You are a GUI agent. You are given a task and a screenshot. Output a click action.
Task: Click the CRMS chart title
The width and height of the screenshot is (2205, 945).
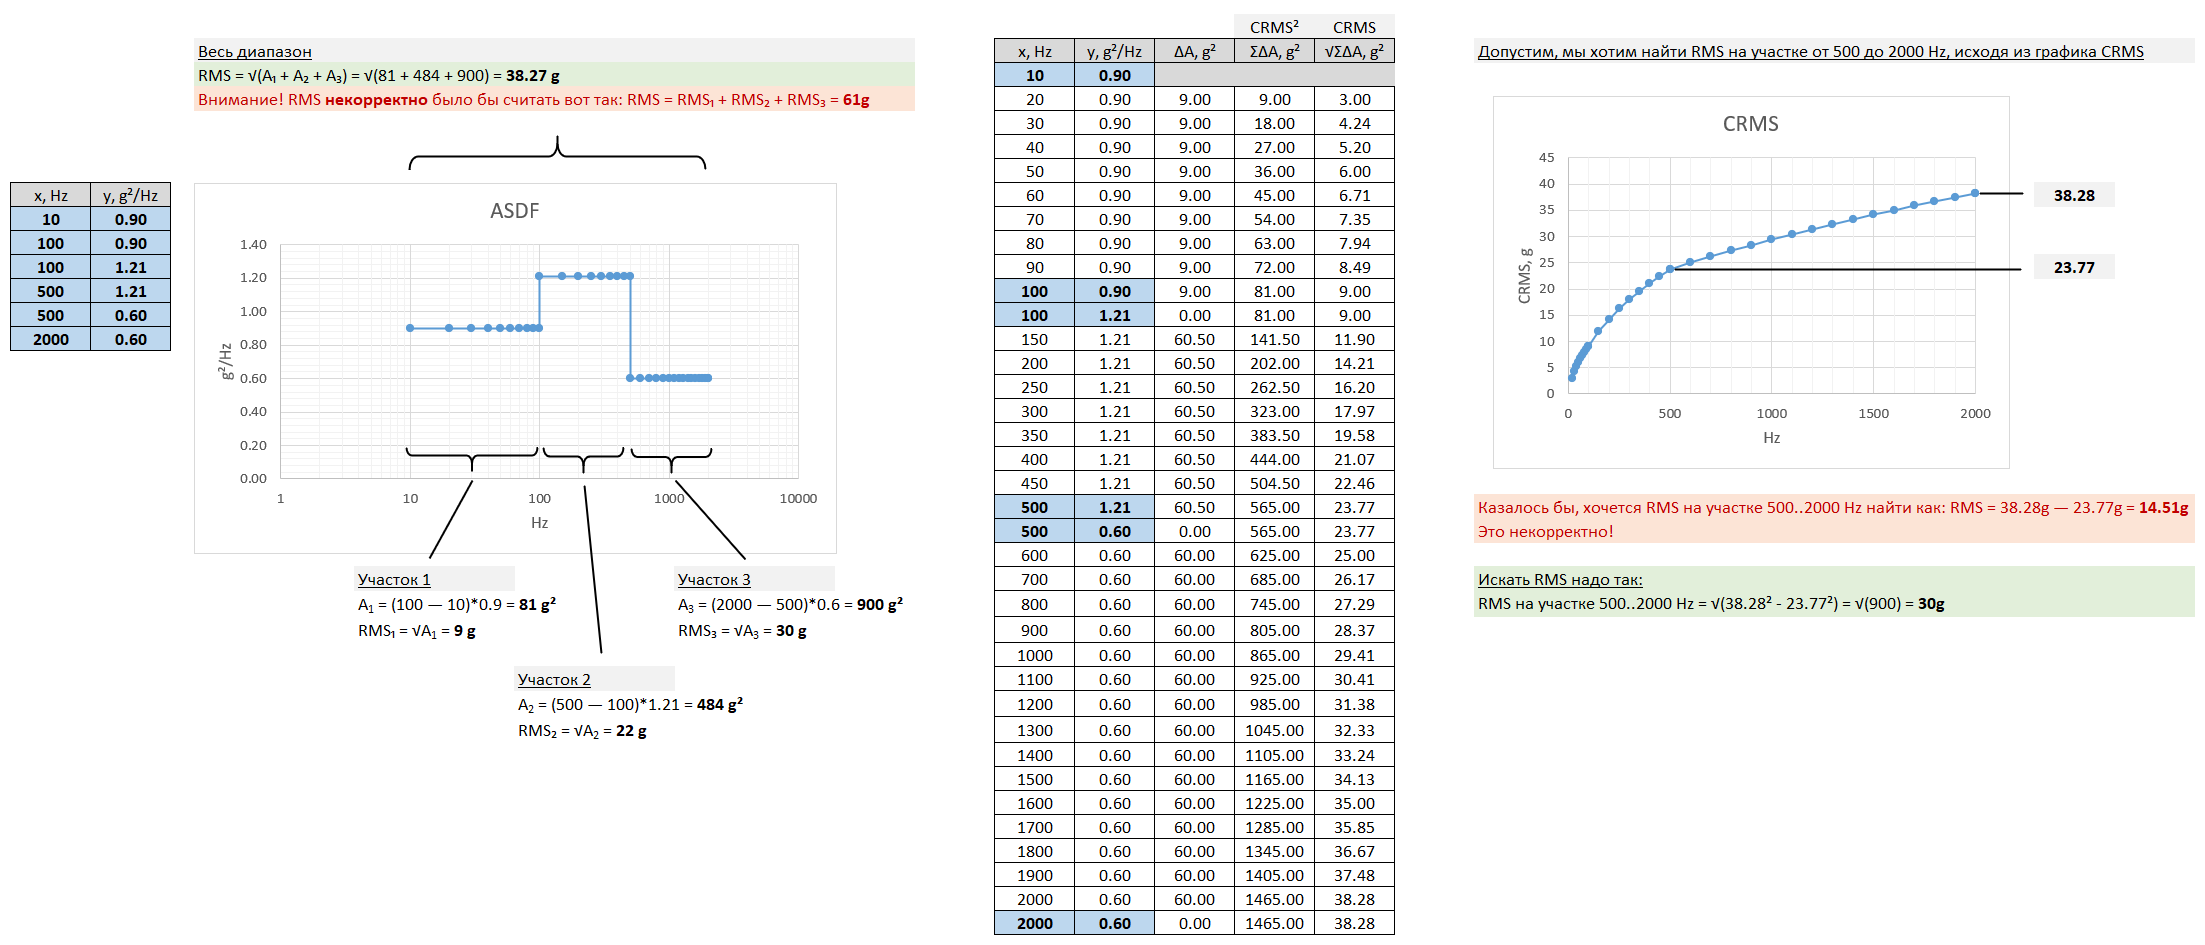tap(1750, 124)
